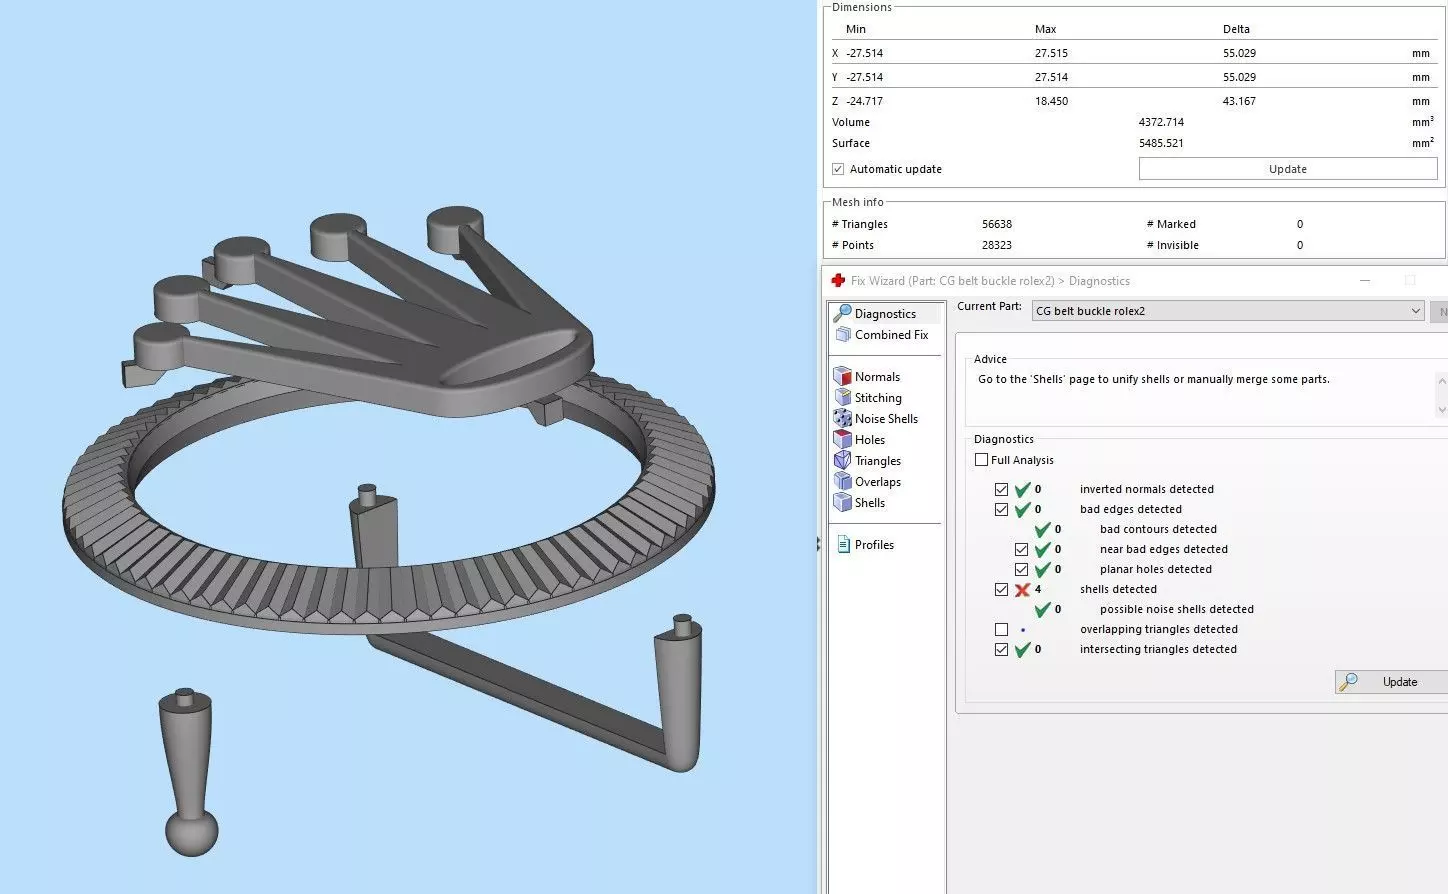Click the red X shells status icon
This screenshot has height=894, width=1448.
pyautogui.click(x=1022, y=590)
